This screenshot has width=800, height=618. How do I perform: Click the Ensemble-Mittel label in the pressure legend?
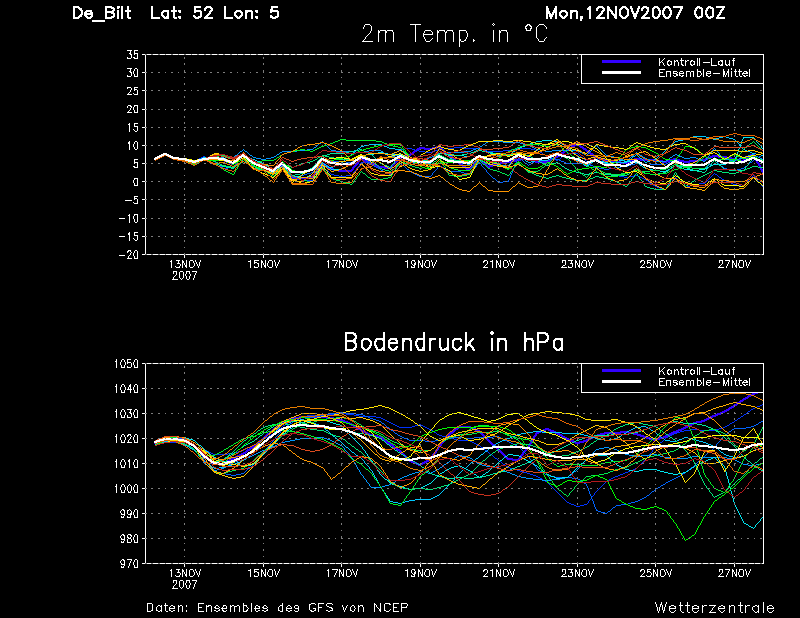tap(704, 382)
